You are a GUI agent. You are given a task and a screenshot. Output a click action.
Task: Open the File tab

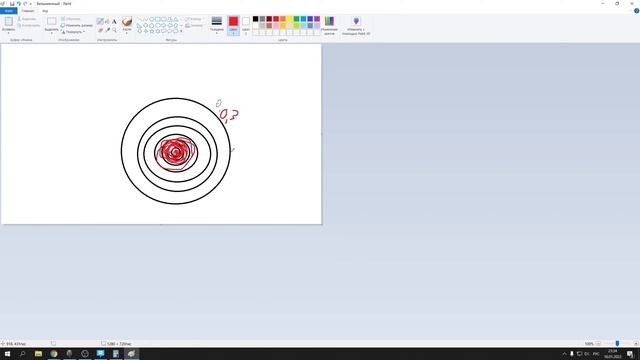(x=9, y=11)
